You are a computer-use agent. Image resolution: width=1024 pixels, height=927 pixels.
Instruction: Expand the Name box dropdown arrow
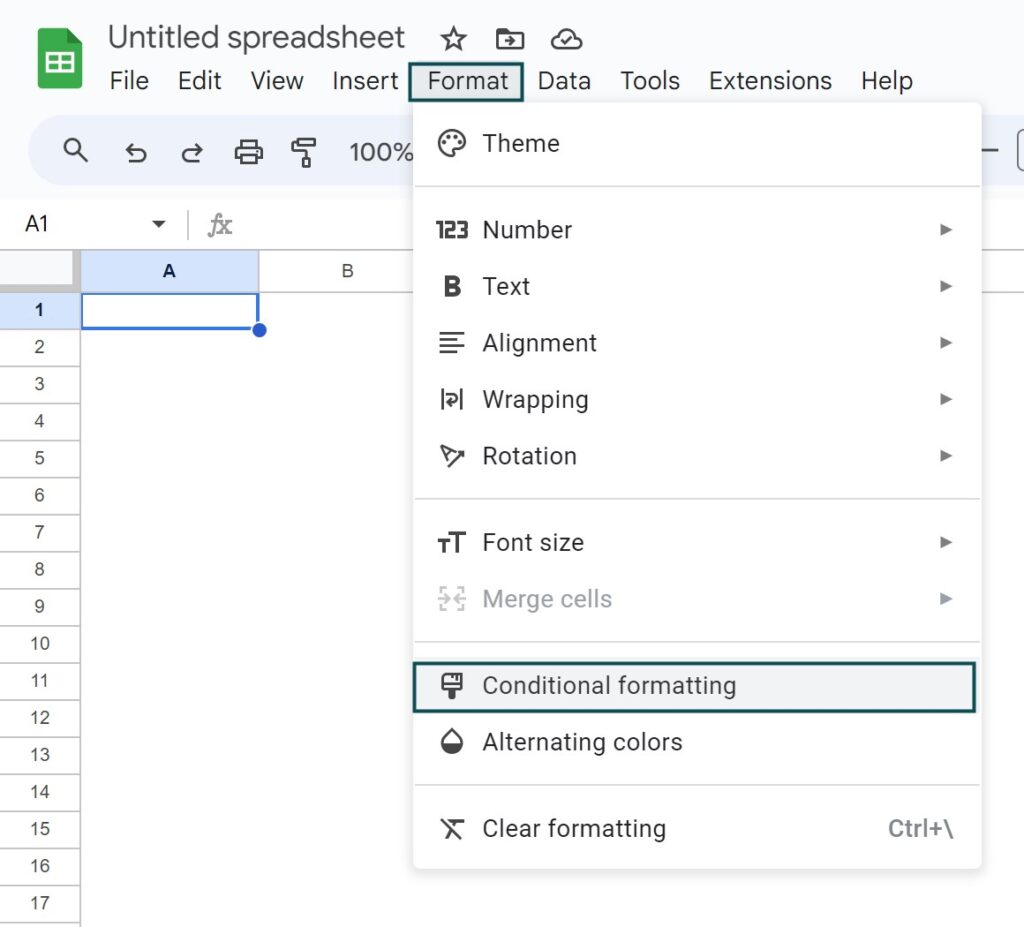click(x=158, y=224)
